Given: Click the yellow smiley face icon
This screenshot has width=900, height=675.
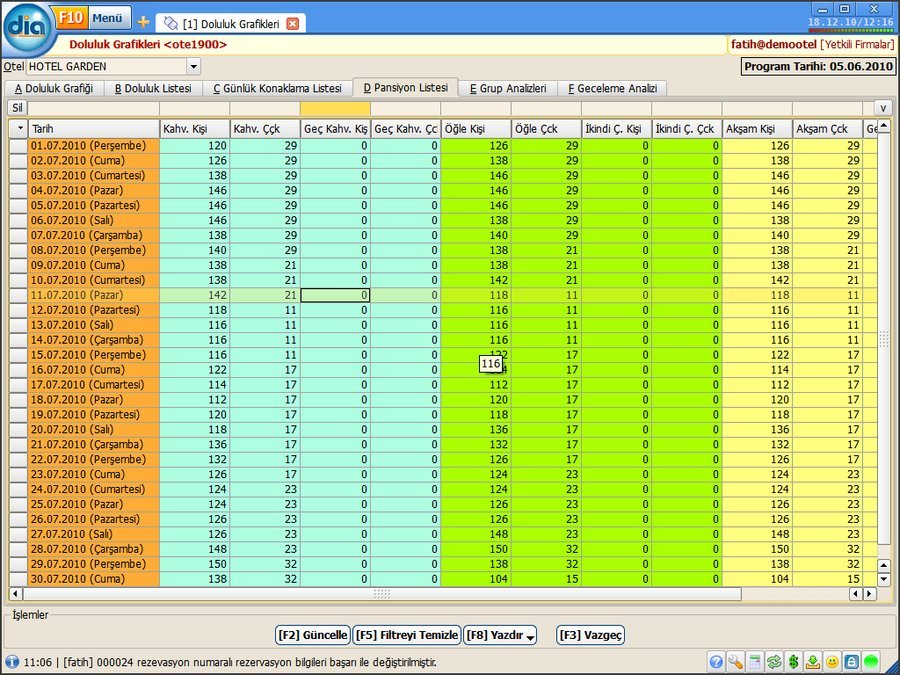Looking at the screenshot, I should (x=832, y=662).
